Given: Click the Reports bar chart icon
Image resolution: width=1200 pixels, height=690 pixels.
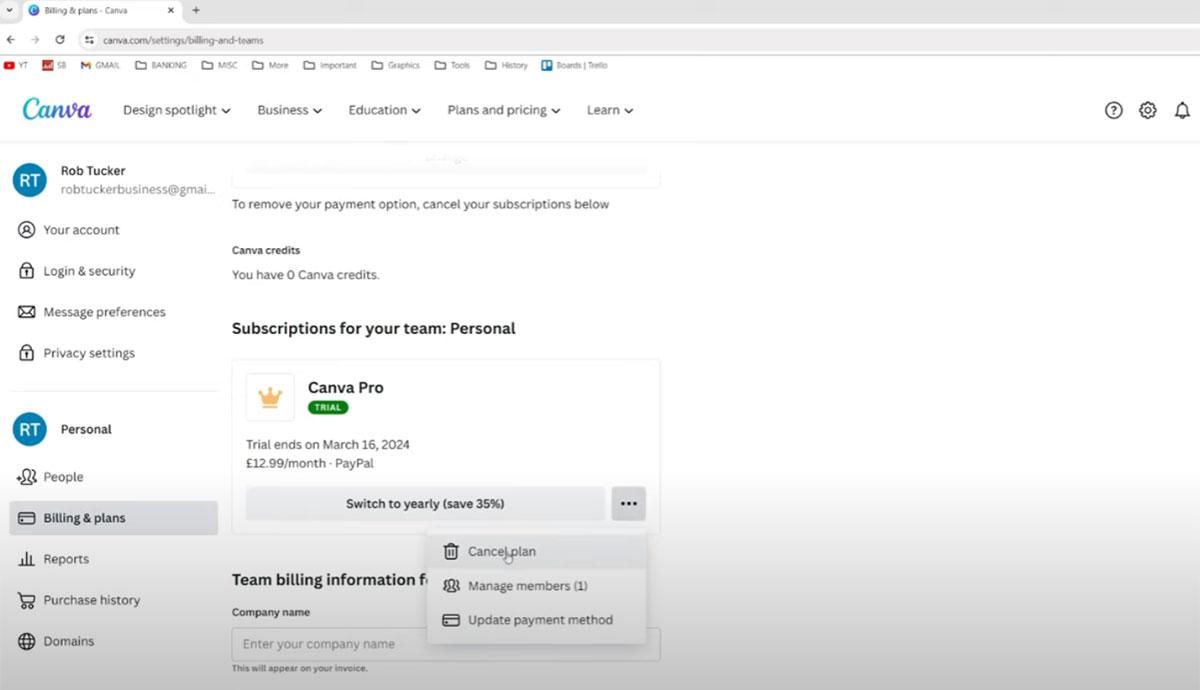Looking at the screenshot, I should [x=26, y=559].
